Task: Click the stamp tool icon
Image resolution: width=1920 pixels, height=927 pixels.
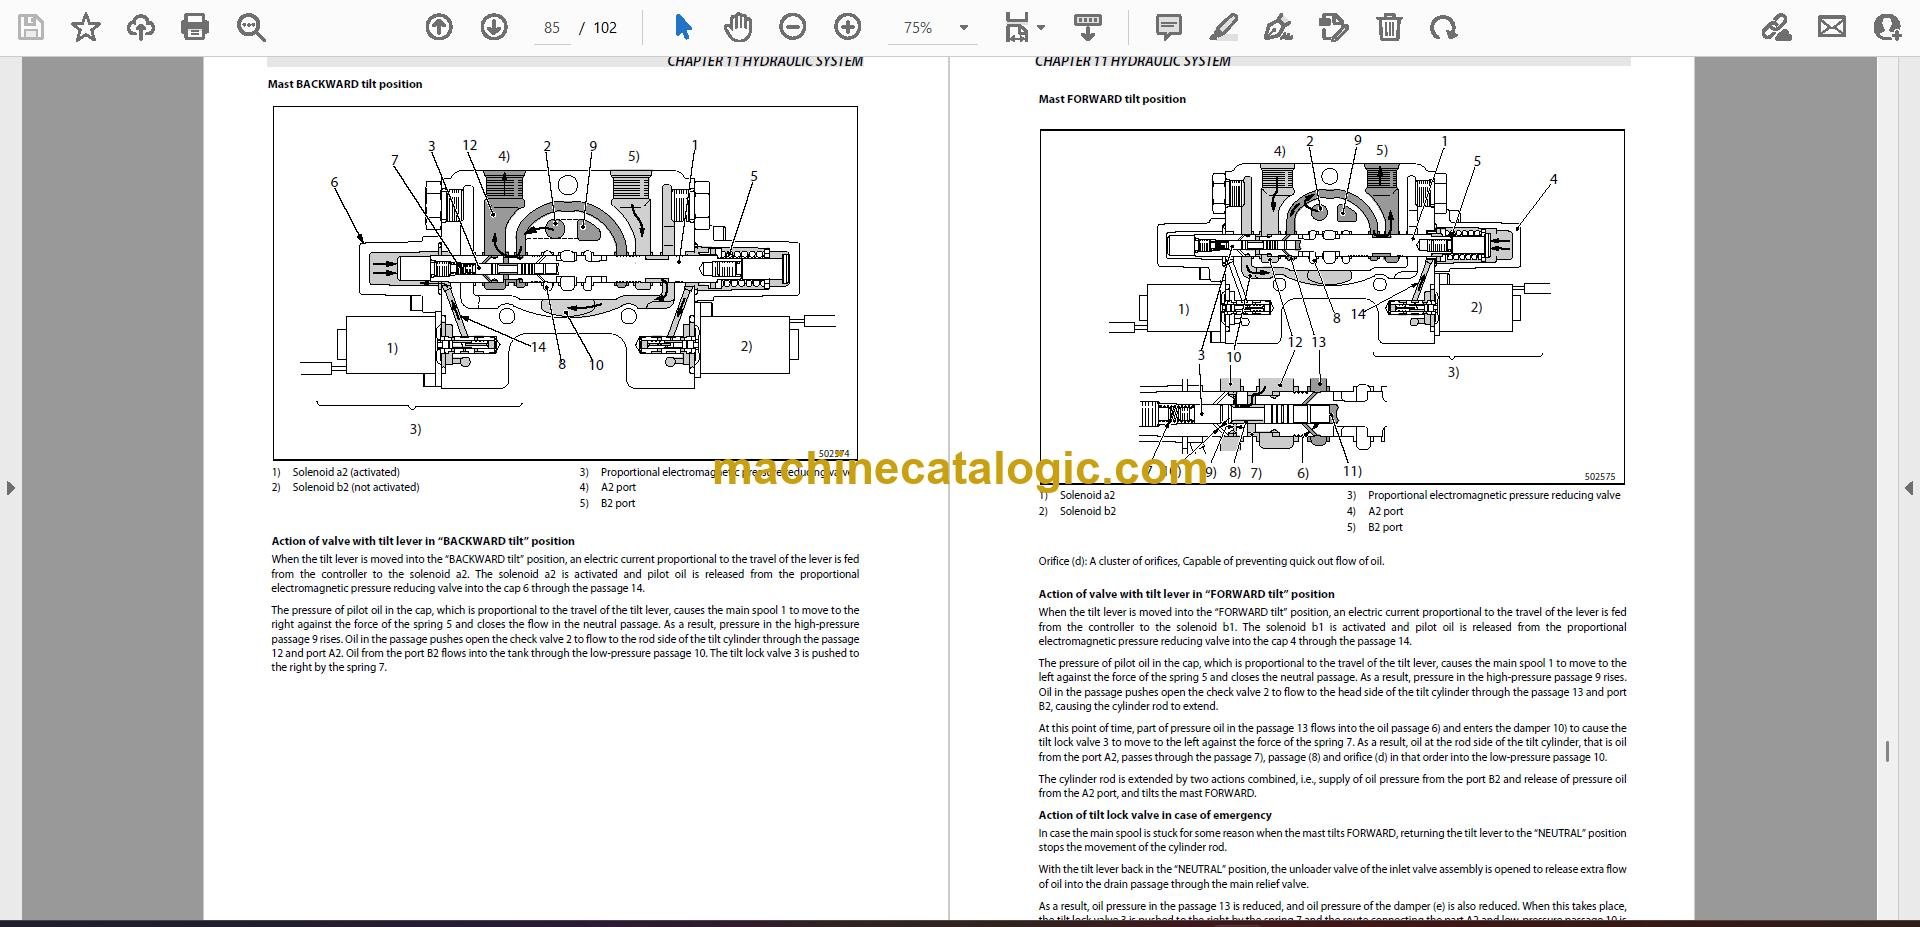Action: click(x=1333, y=27)
